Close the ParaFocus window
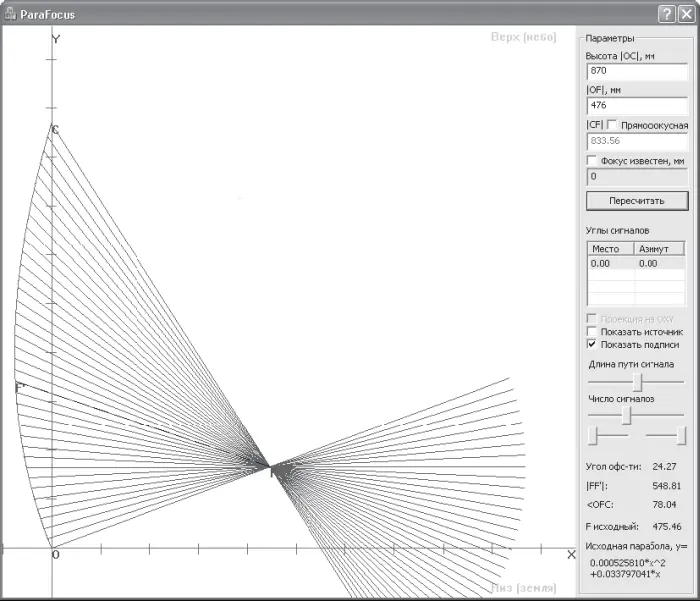Viewport: 700px width, 601px height. pyautogui.click(x=686, y=14)
